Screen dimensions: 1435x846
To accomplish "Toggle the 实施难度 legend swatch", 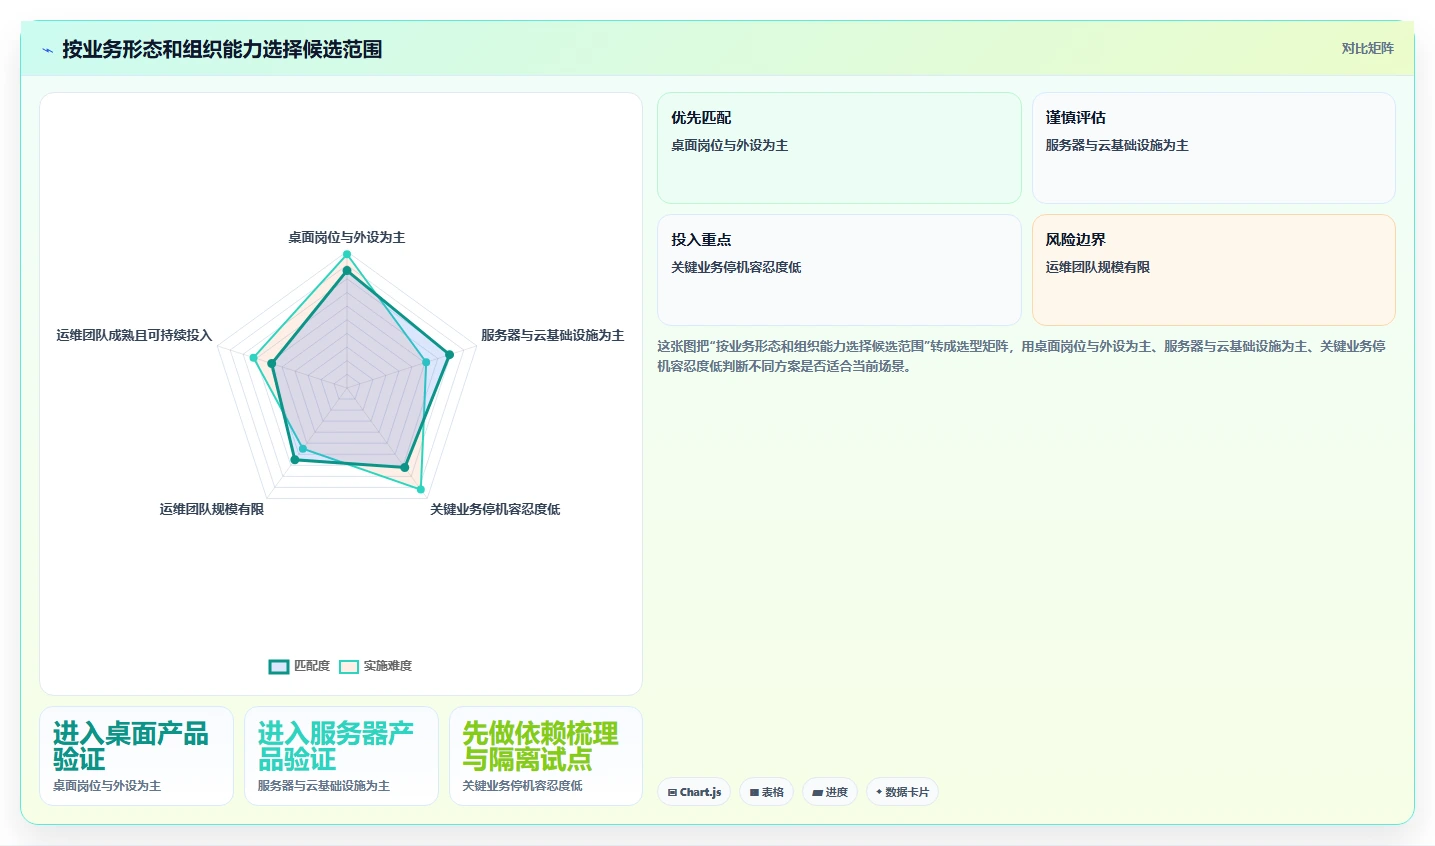I will pos(349,666).
